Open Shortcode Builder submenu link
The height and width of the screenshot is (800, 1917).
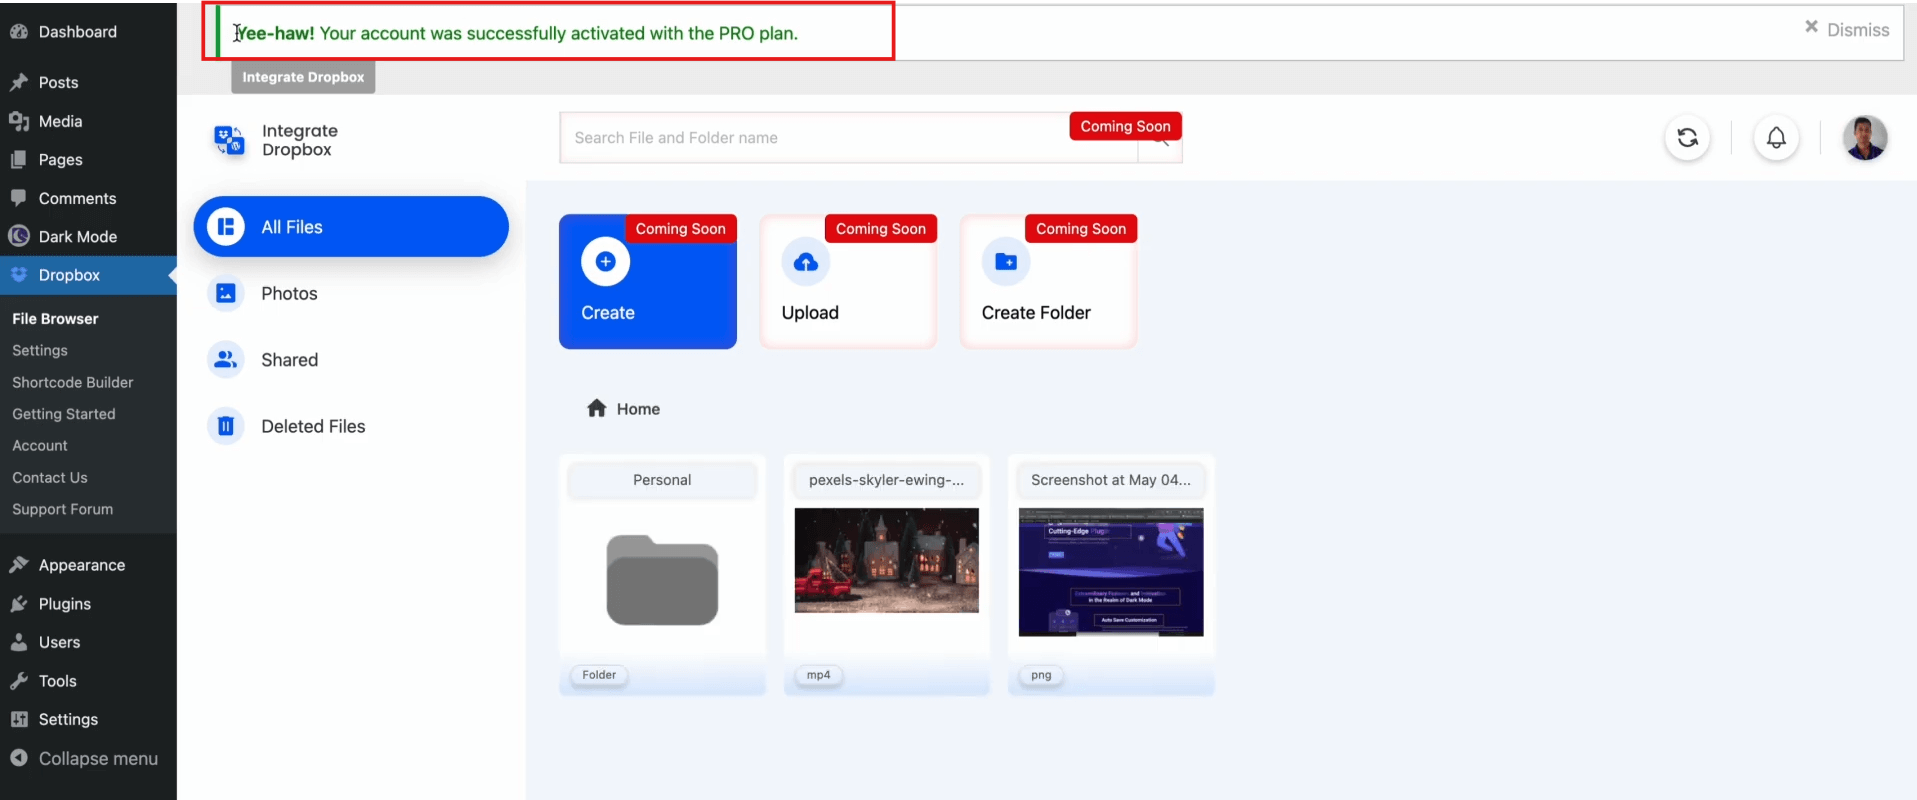(72, 383)
